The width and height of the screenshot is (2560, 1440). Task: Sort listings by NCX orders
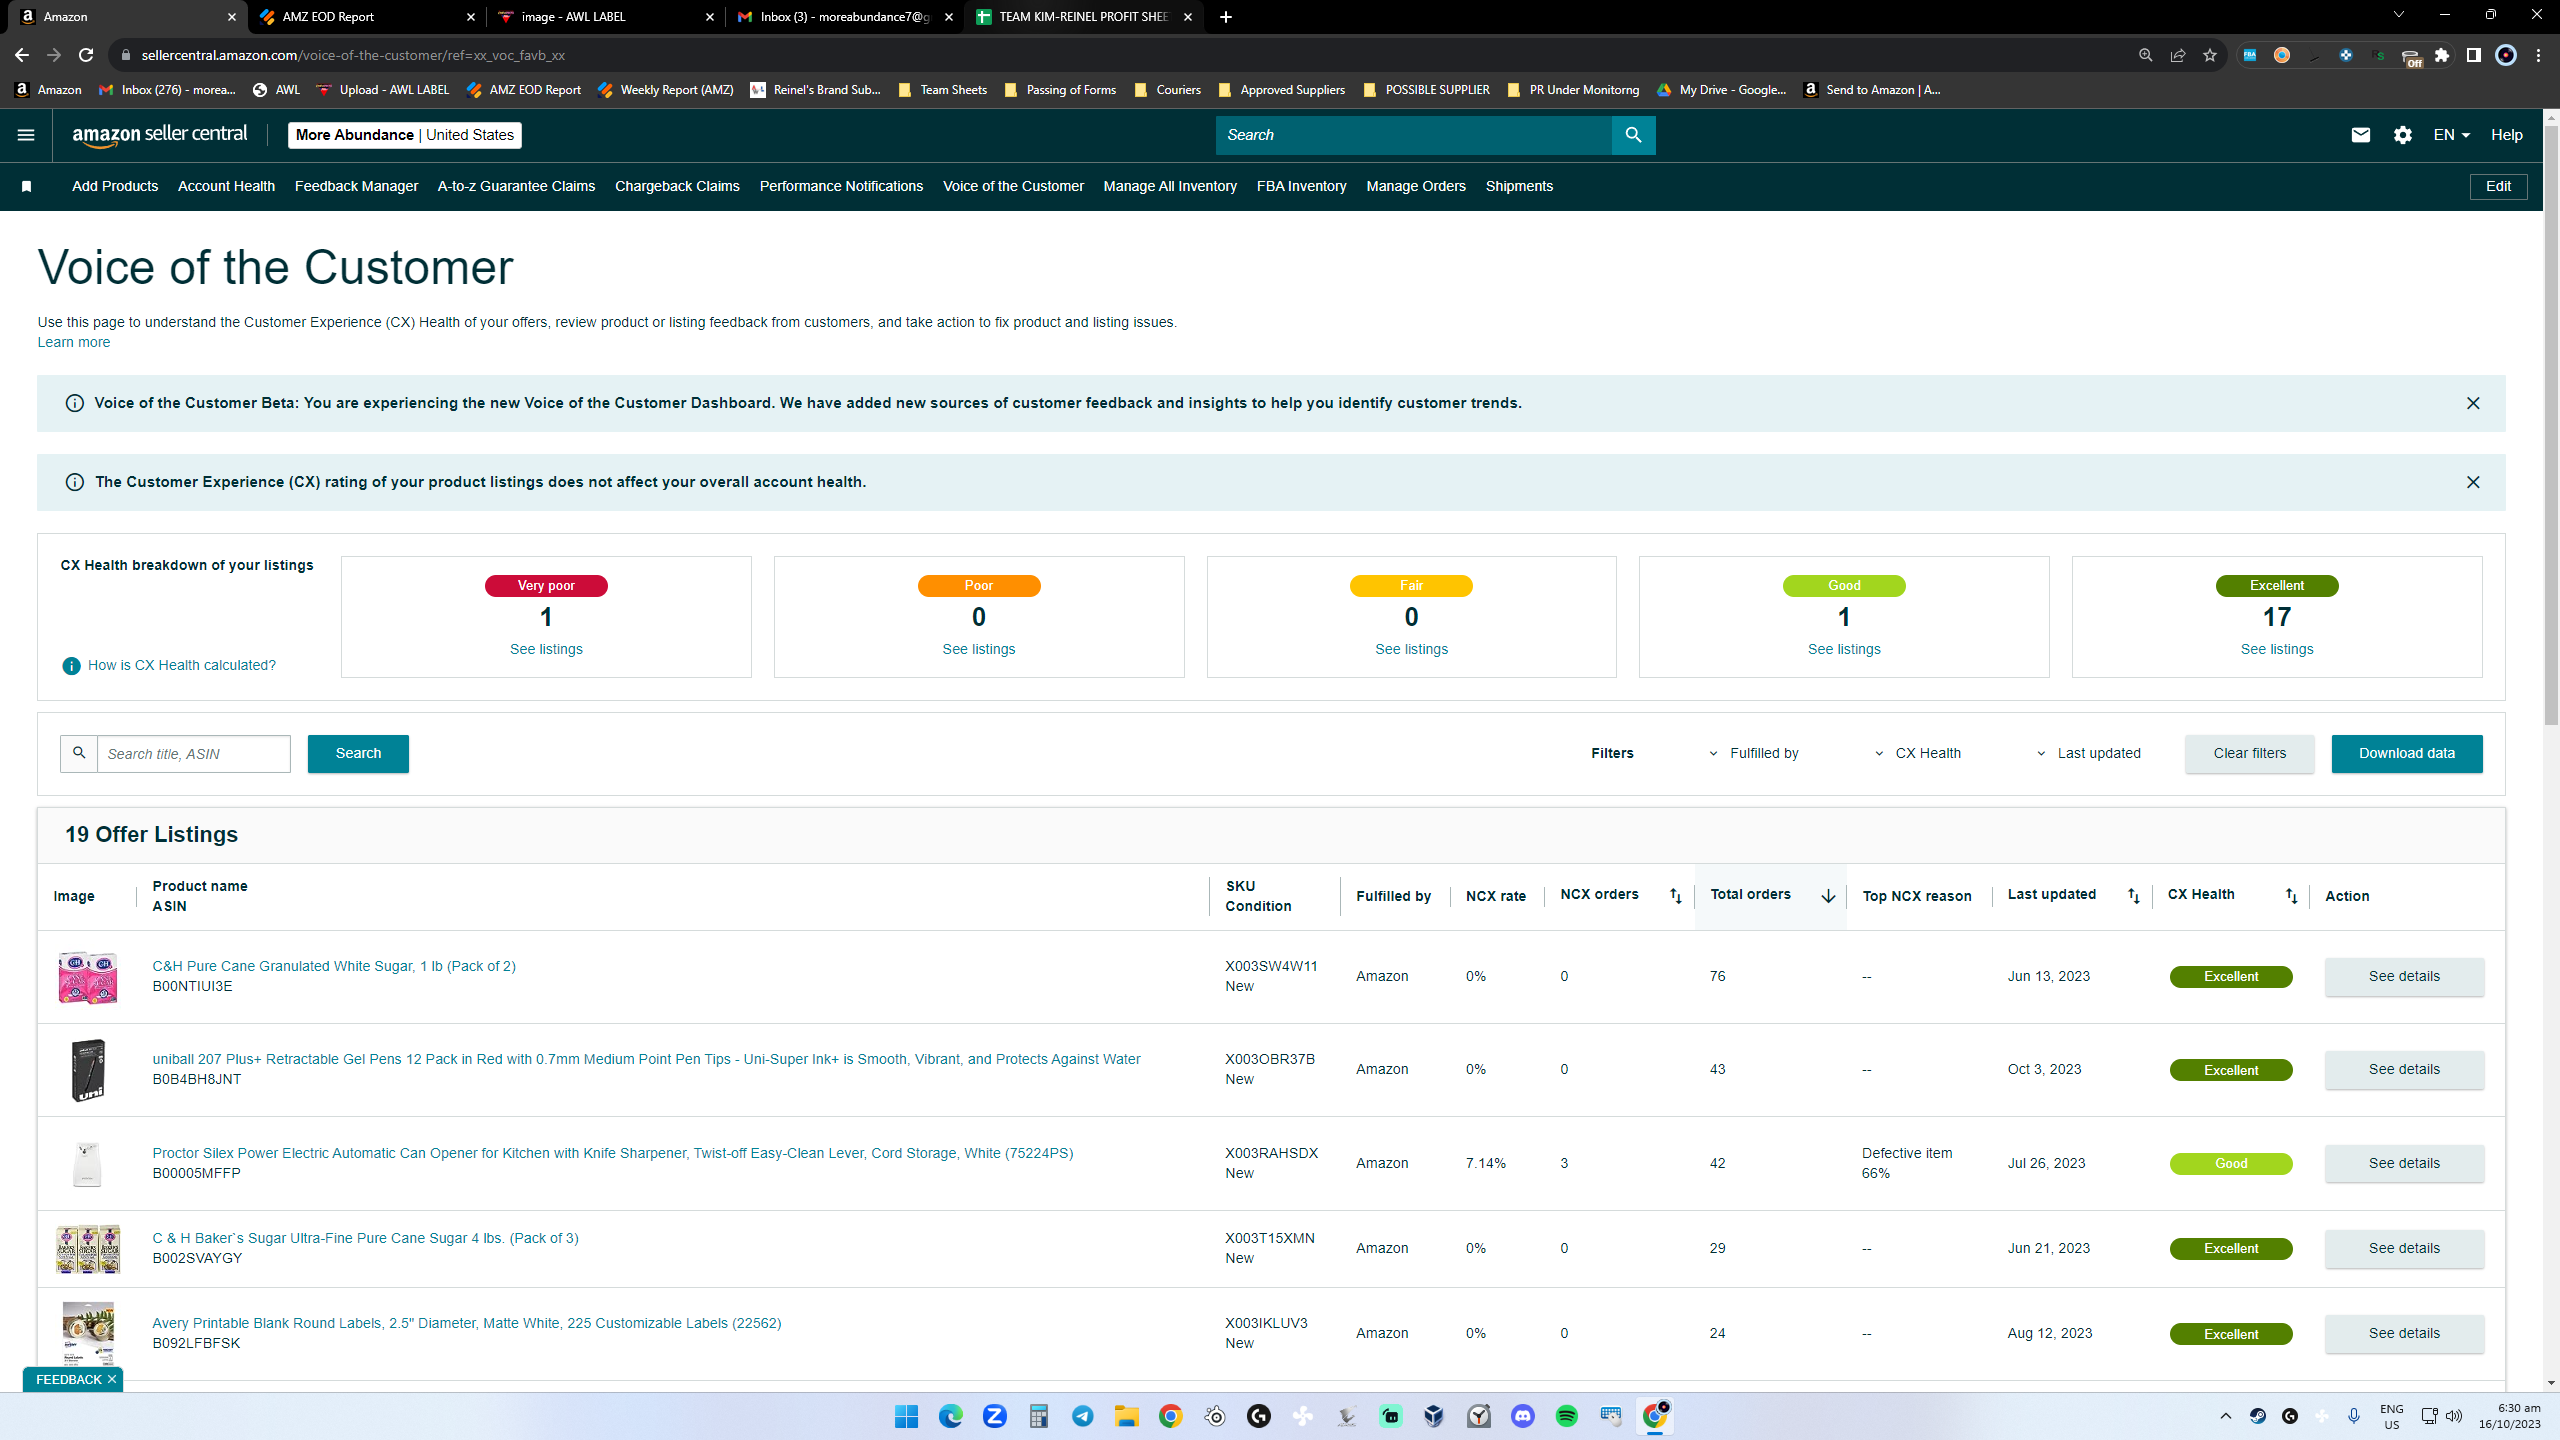pos(1676,896)
